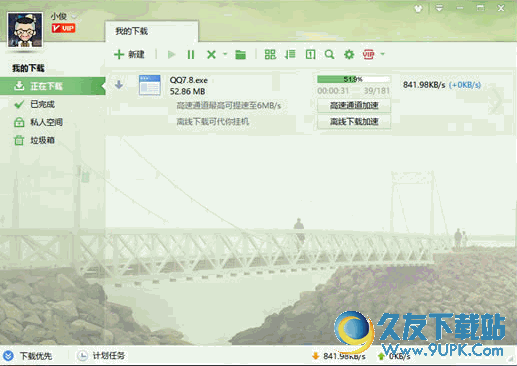Click the QQ7.8.exe file type icon
The width and height of the screenshot is (517, 366).
click(150, 85)
